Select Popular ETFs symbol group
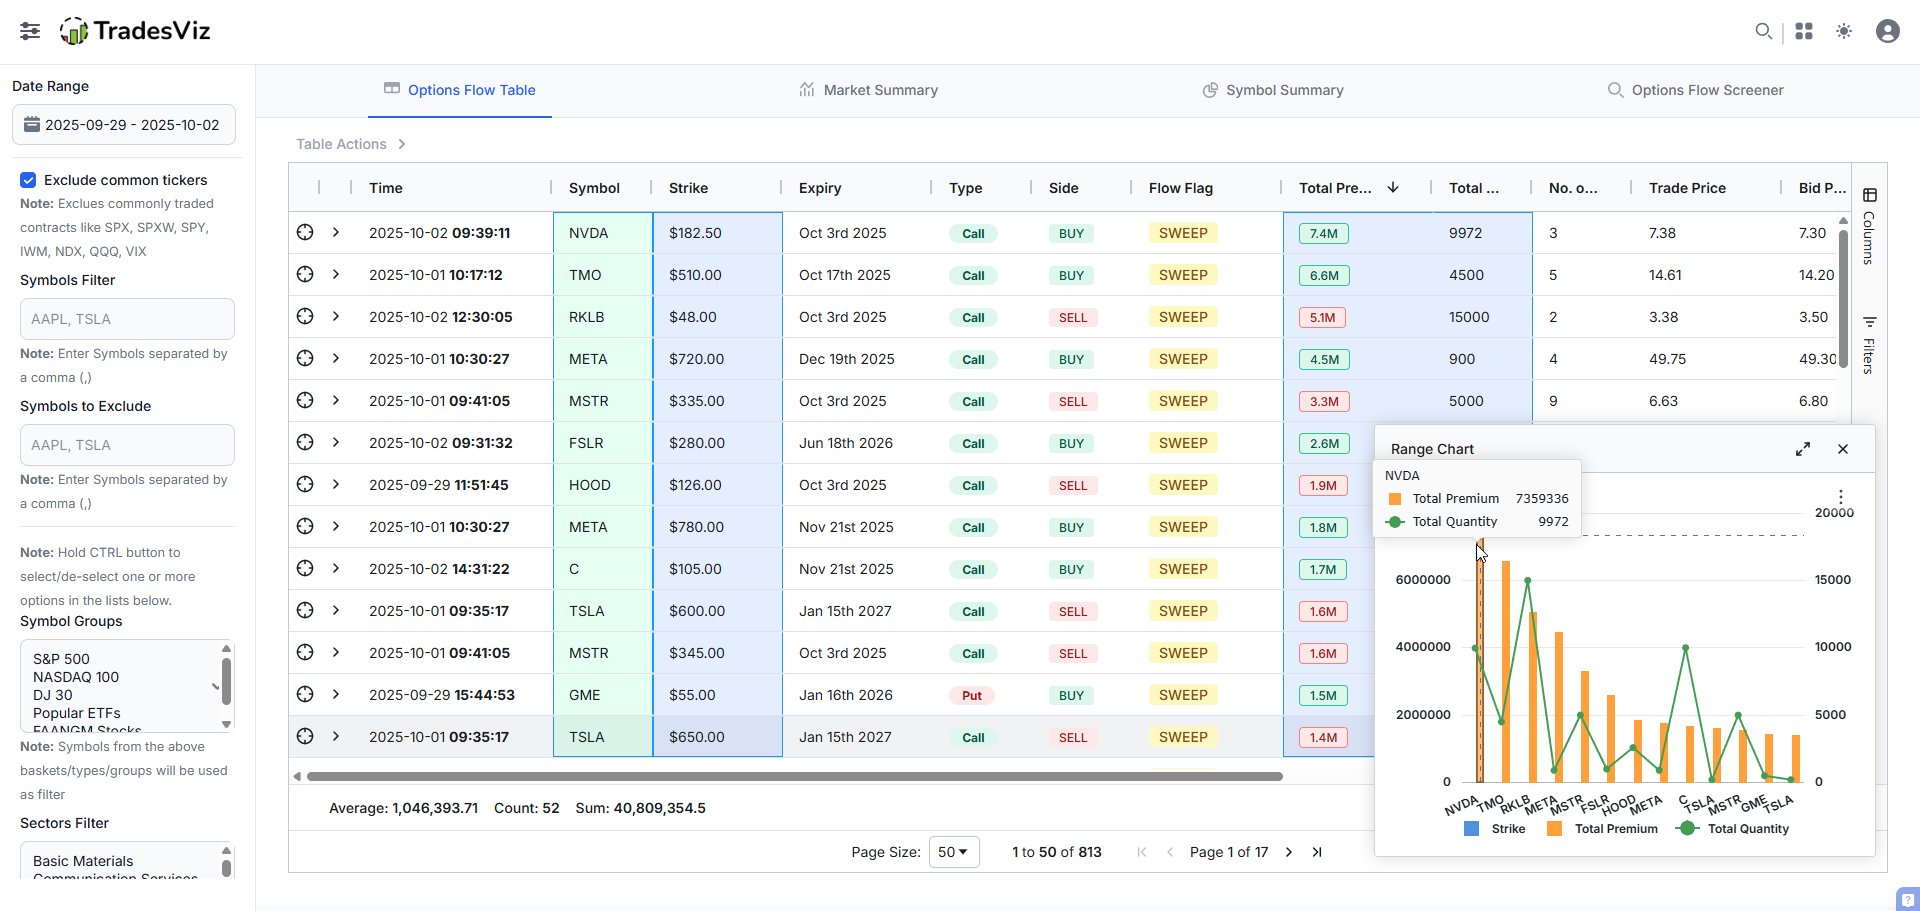1920x911 pixels. [77, 713]
